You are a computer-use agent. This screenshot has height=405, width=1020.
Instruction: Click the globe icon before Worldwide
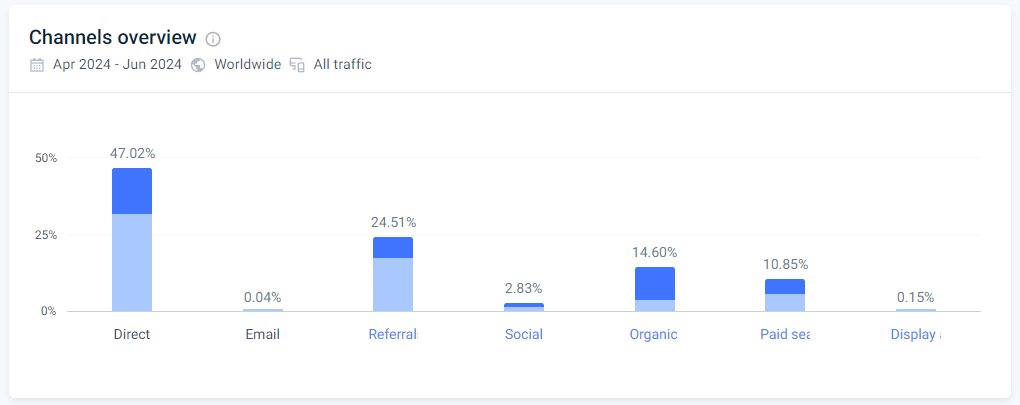click(x=198, y=65)
